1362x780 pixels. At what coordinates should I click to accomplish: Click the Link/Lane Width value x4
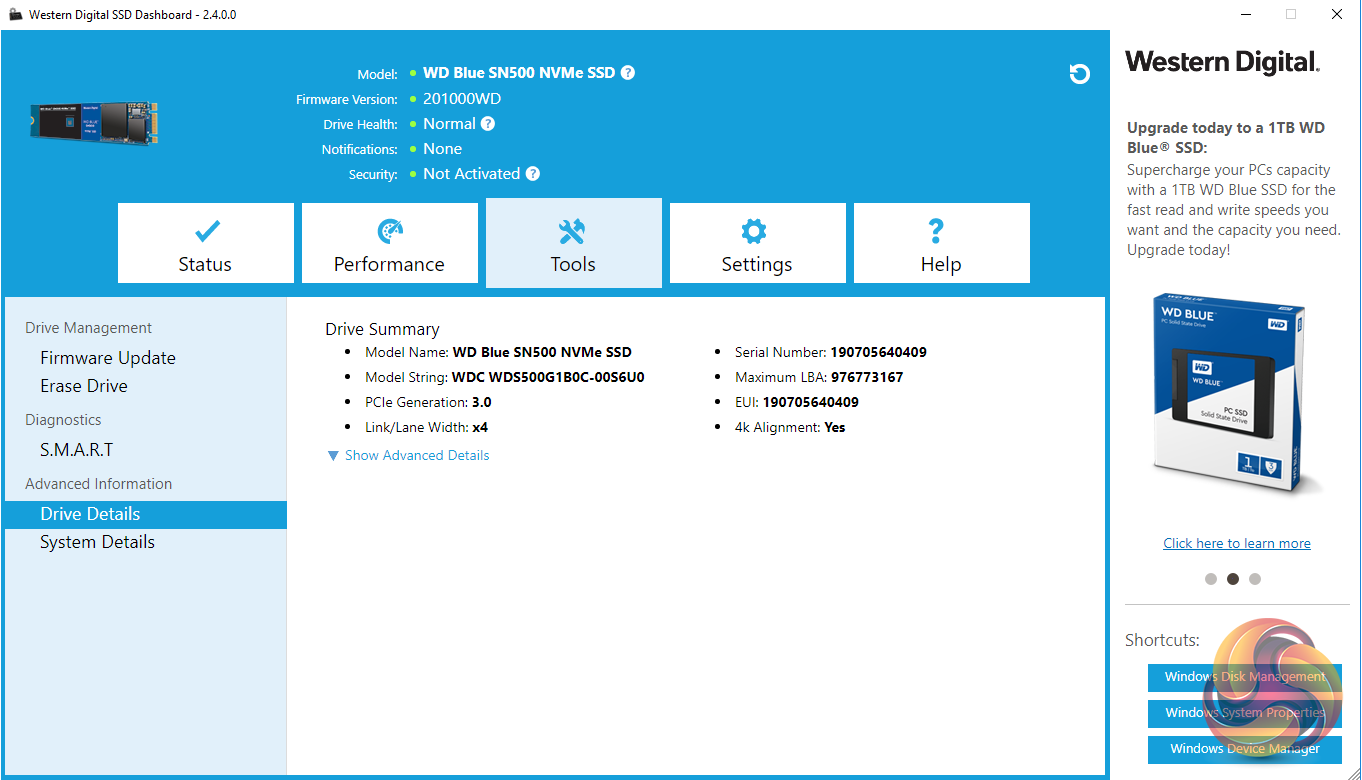[x=480, y=427]
